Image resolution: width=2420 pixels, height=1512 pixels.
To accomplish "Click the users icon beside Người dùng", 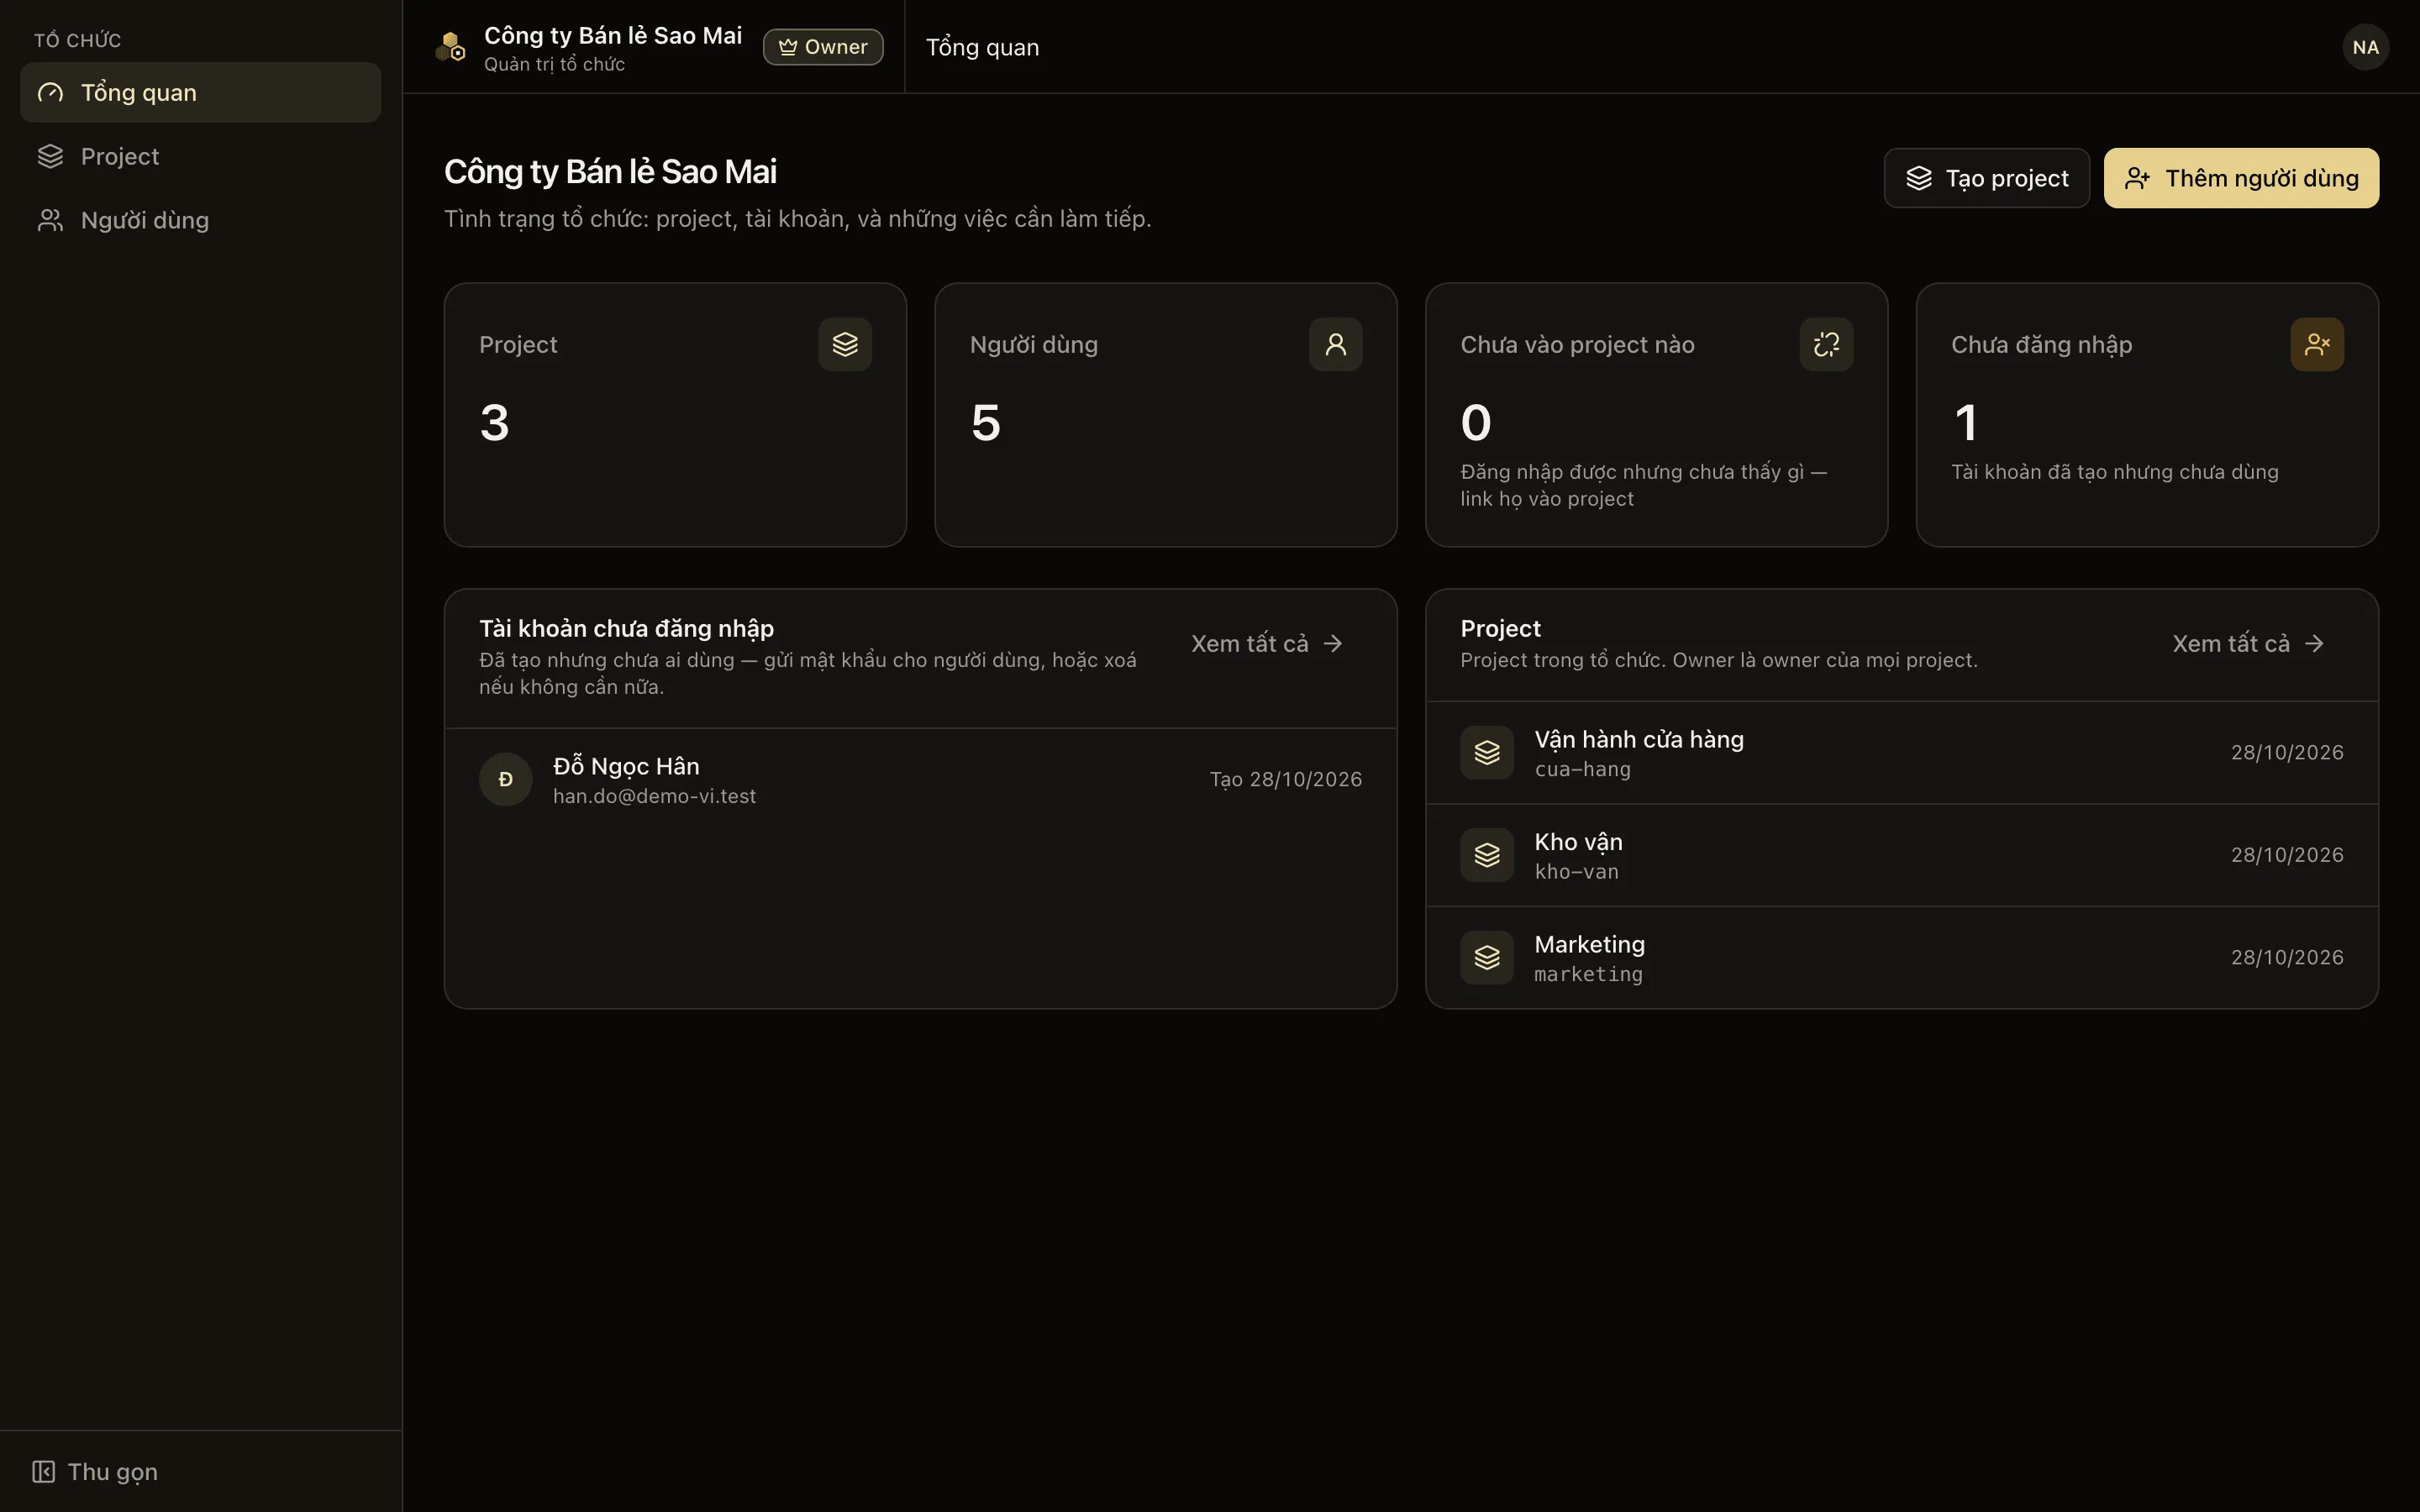I will pos(50,220).
